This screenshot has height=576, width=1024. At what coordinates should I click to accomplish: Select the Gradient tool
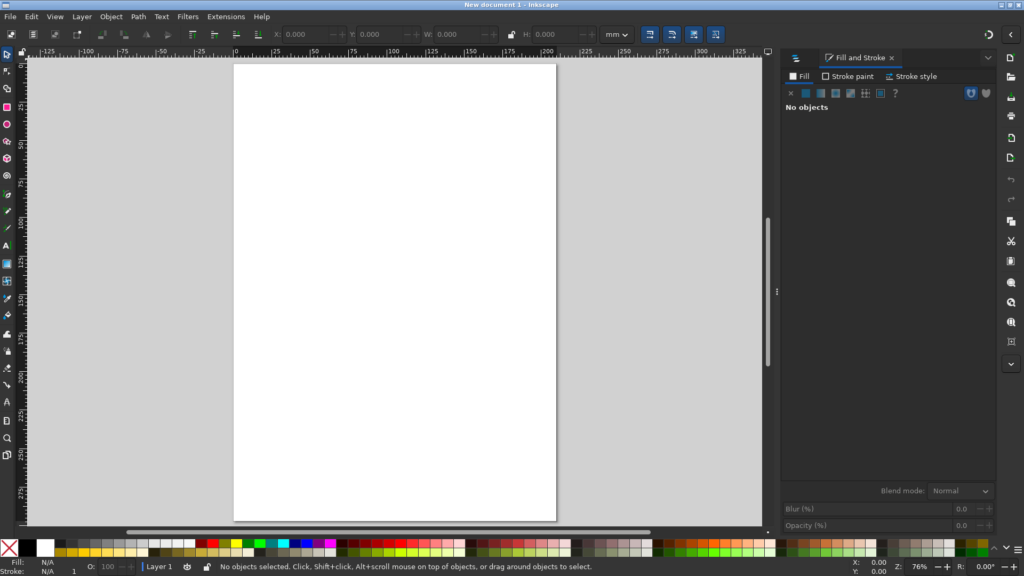tap(7, 264)
